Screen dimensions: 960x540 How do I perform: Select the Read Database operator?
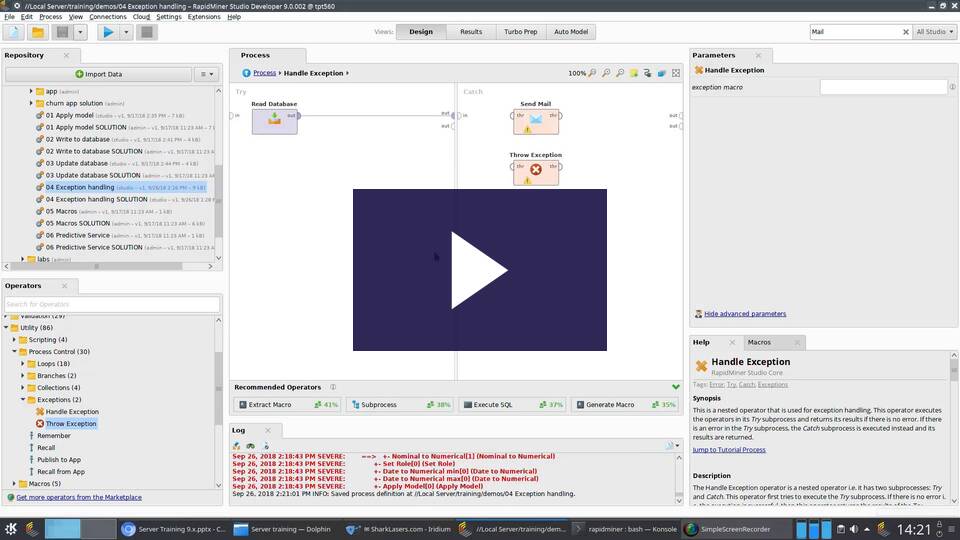(274, 121)
